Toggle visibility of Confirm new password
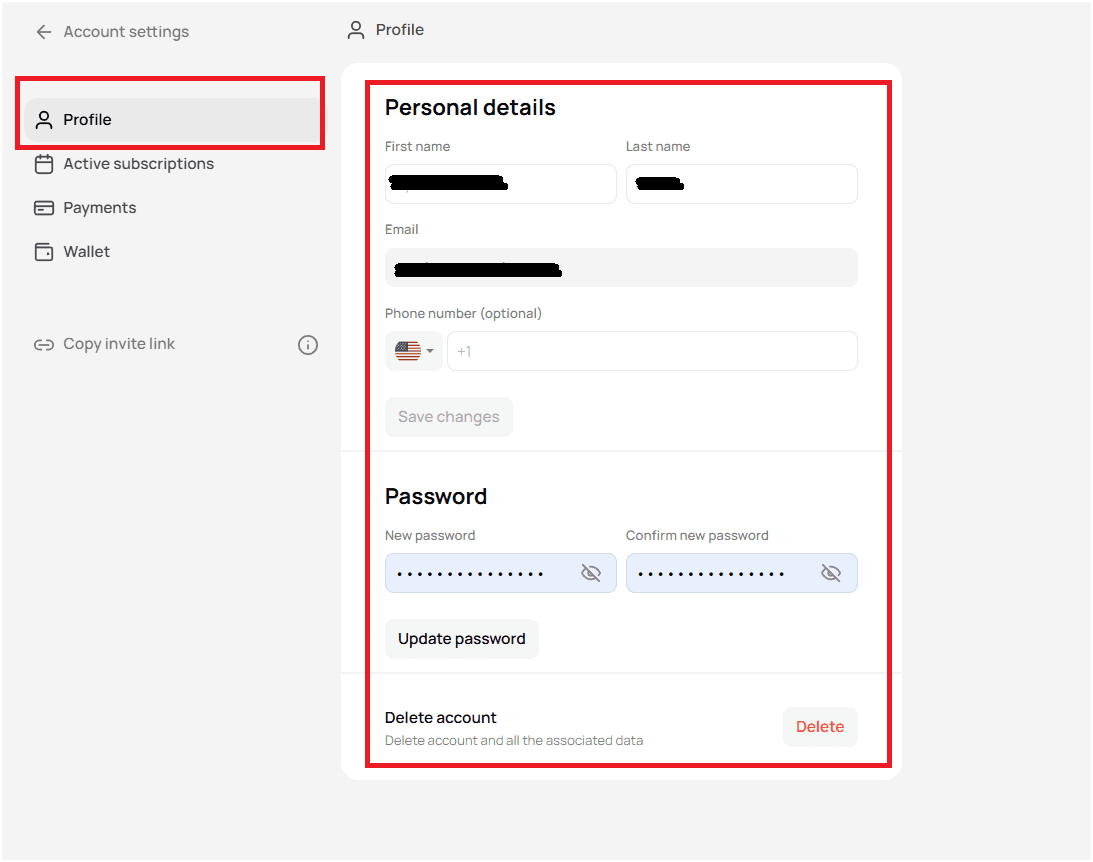Viewport: 1093px width, 862px height. pyautogui.click(x=831, y=574)
